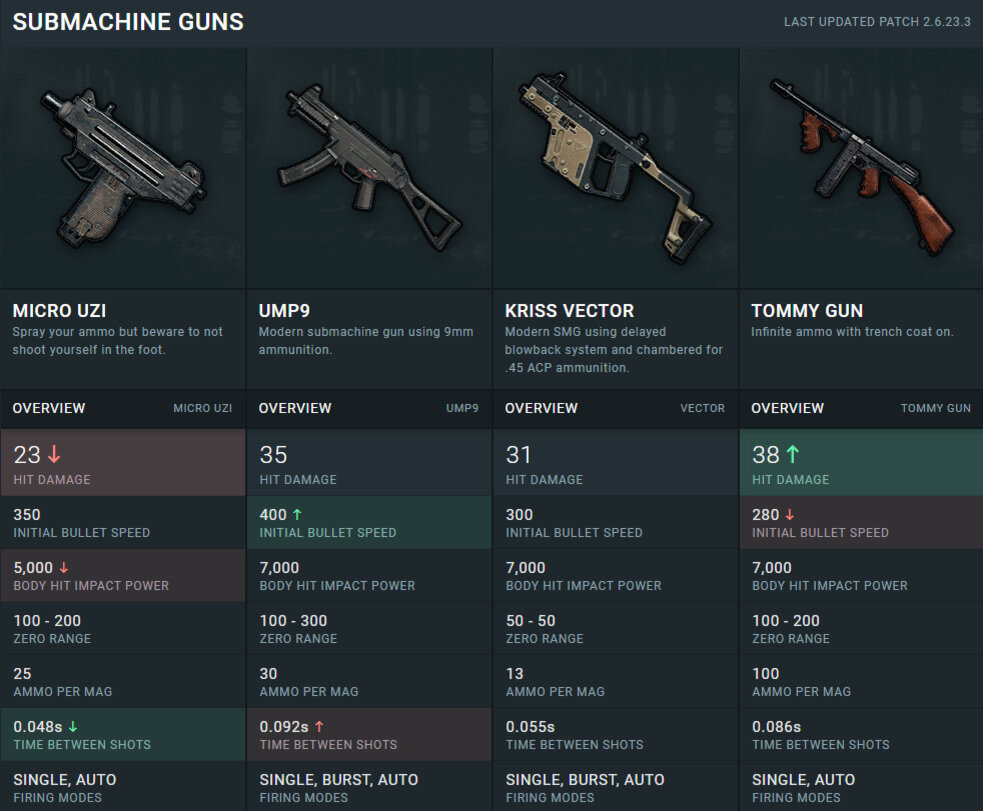Click Vector's SINGLE, BURST, AUTO firing modes
This screenshot has width=983, height=811.
point(585,780)
